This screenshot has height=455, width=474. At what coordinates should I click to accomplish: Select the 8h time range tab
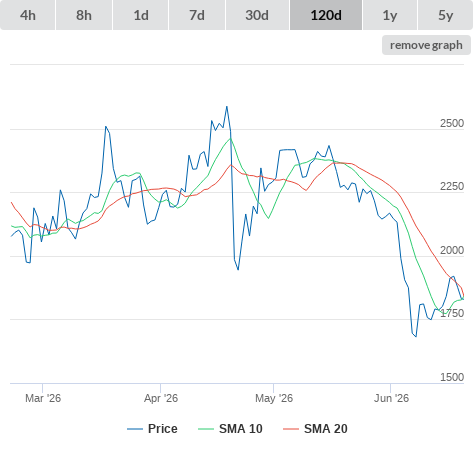tap(84, 15)
